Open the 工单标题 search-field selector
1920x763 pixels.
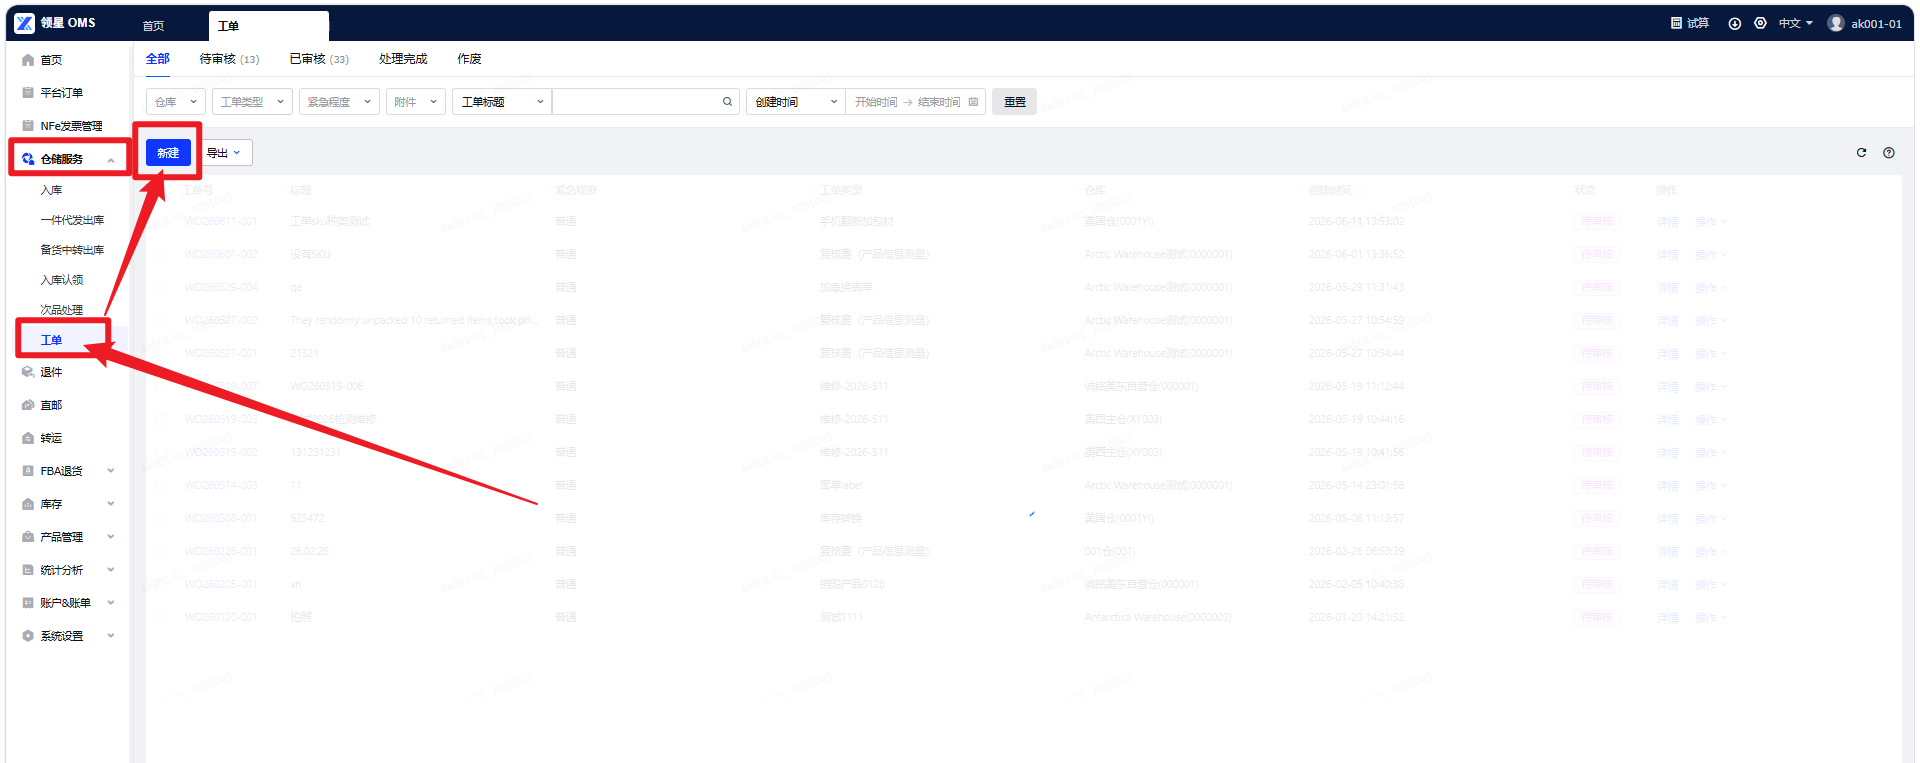[x=502, y=102]
